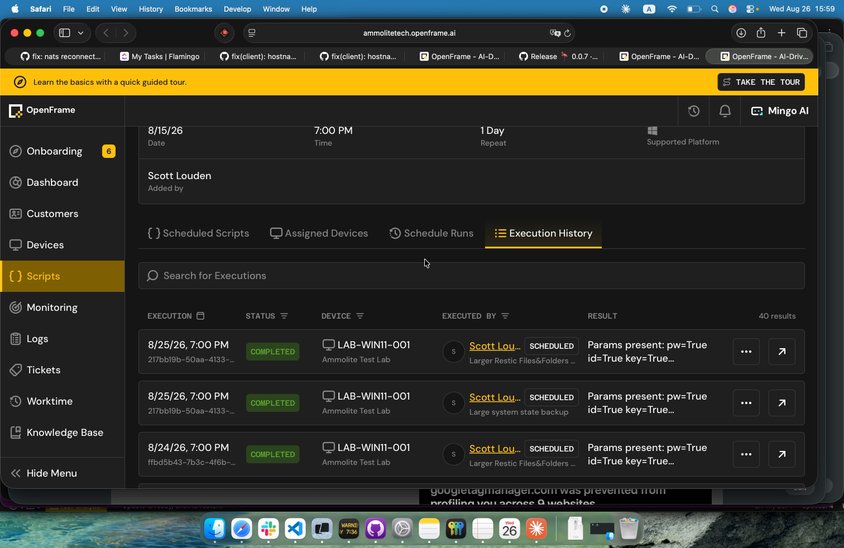This screenshot has width=844, height=548.
Task: Click Scott Lou... link in Large system state backup row
Action: (x=495, y=397)
